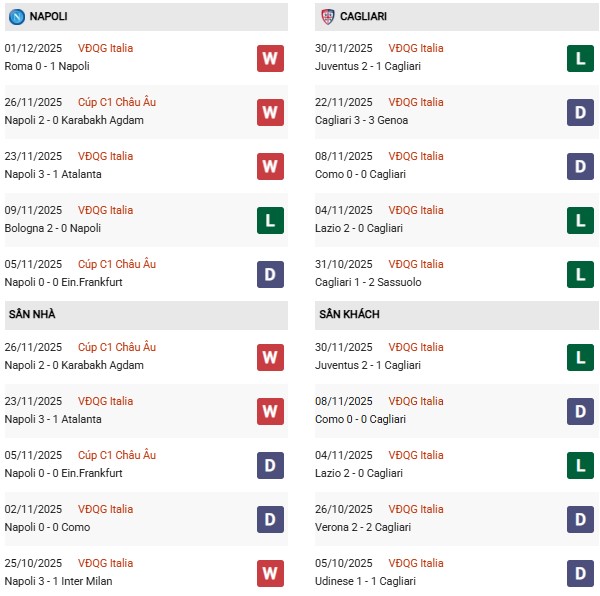Select the Sân Nhà section header
The image size is (600, 596).
tap(32, 314)
